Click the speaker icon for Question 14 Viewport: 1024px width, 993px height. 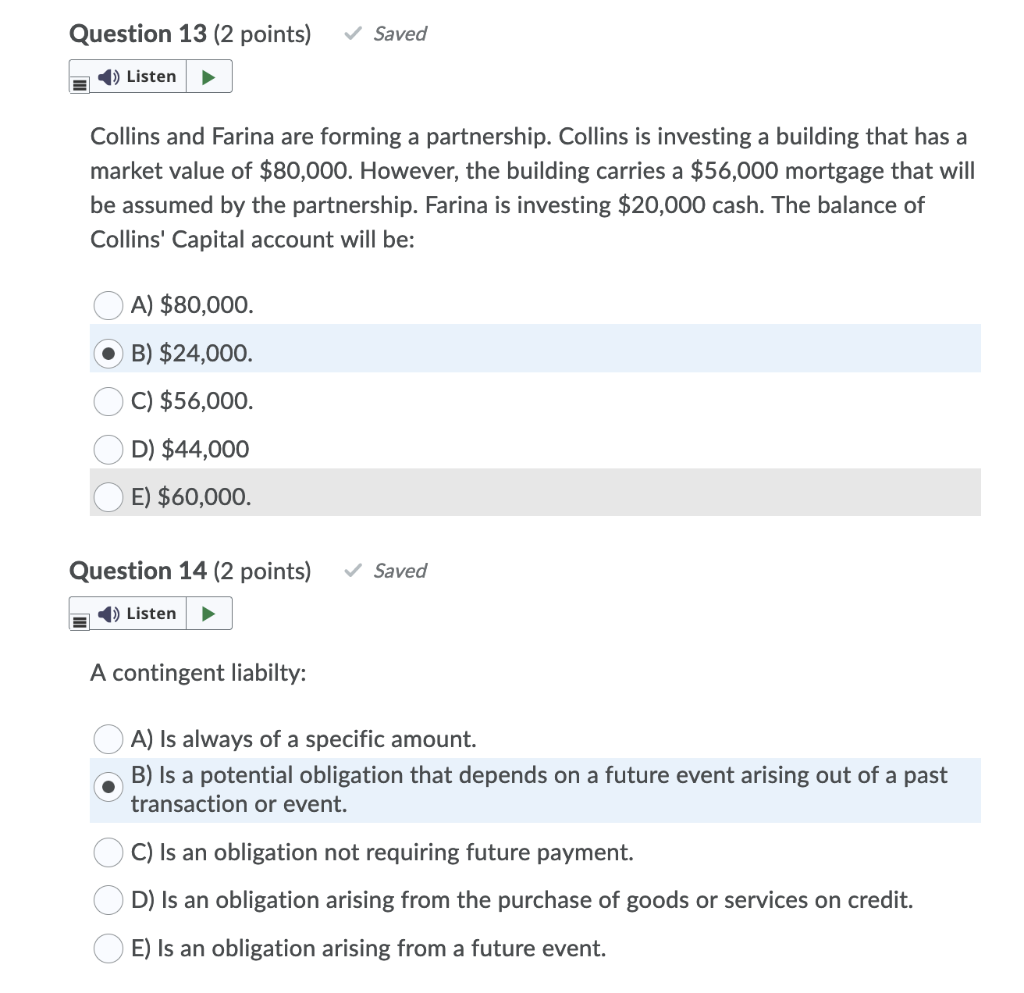(x=110, y=613)
